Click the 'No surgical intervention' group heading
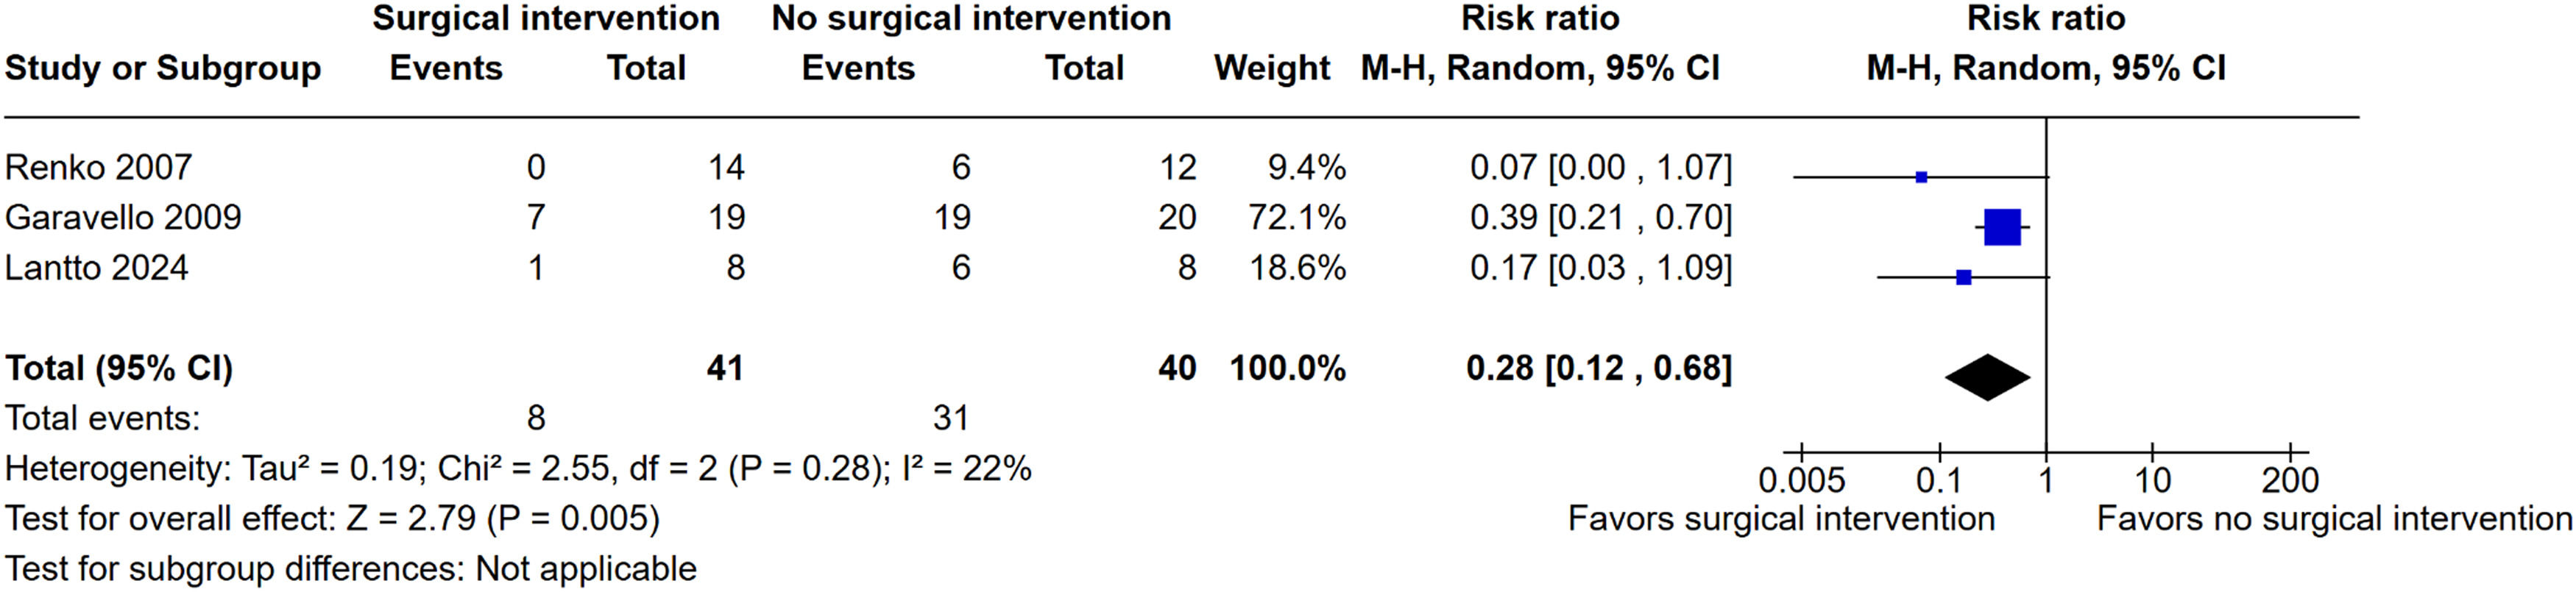 point(970,18)
